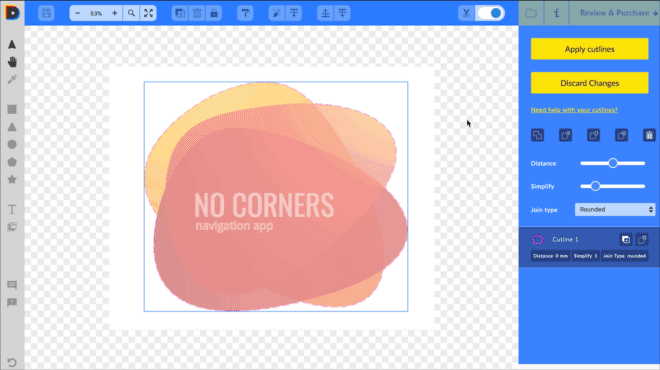This screenshot has height=370, width=660.
Task: Delete cutline with the trash icon
Action: pos(649,135)
